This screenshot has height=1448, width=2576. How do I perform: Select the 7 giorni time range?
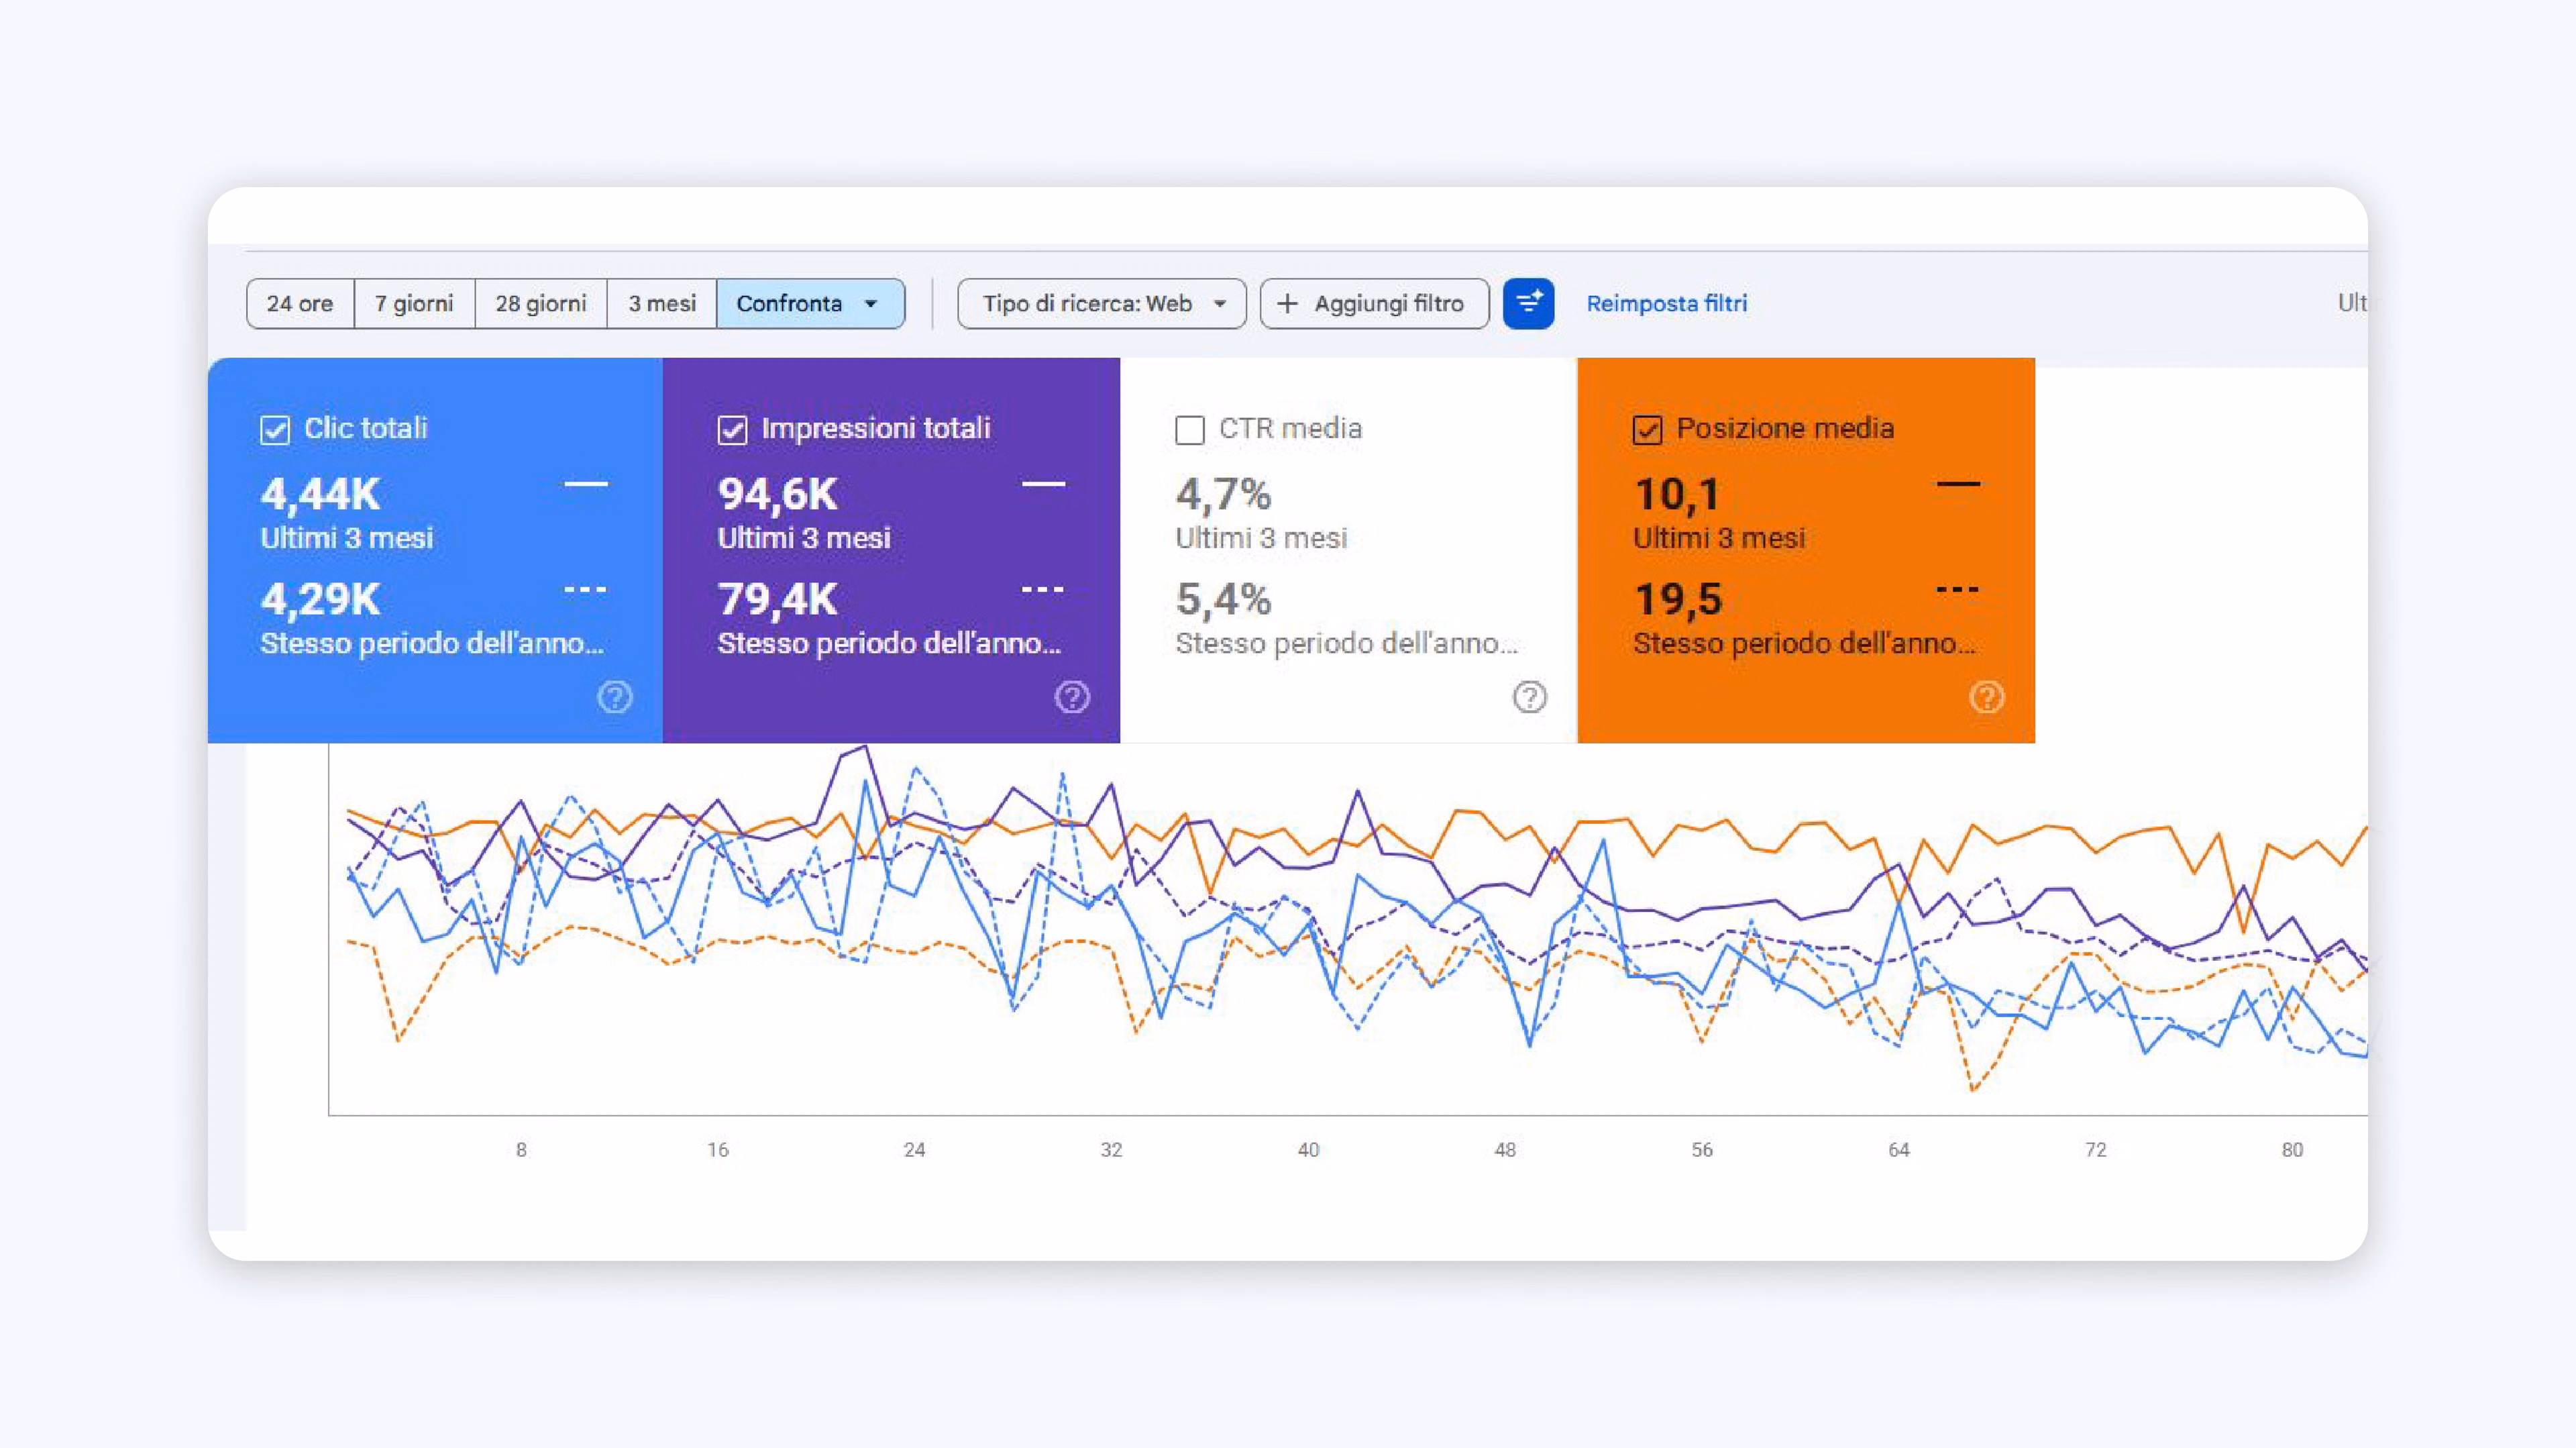[414, 303]
